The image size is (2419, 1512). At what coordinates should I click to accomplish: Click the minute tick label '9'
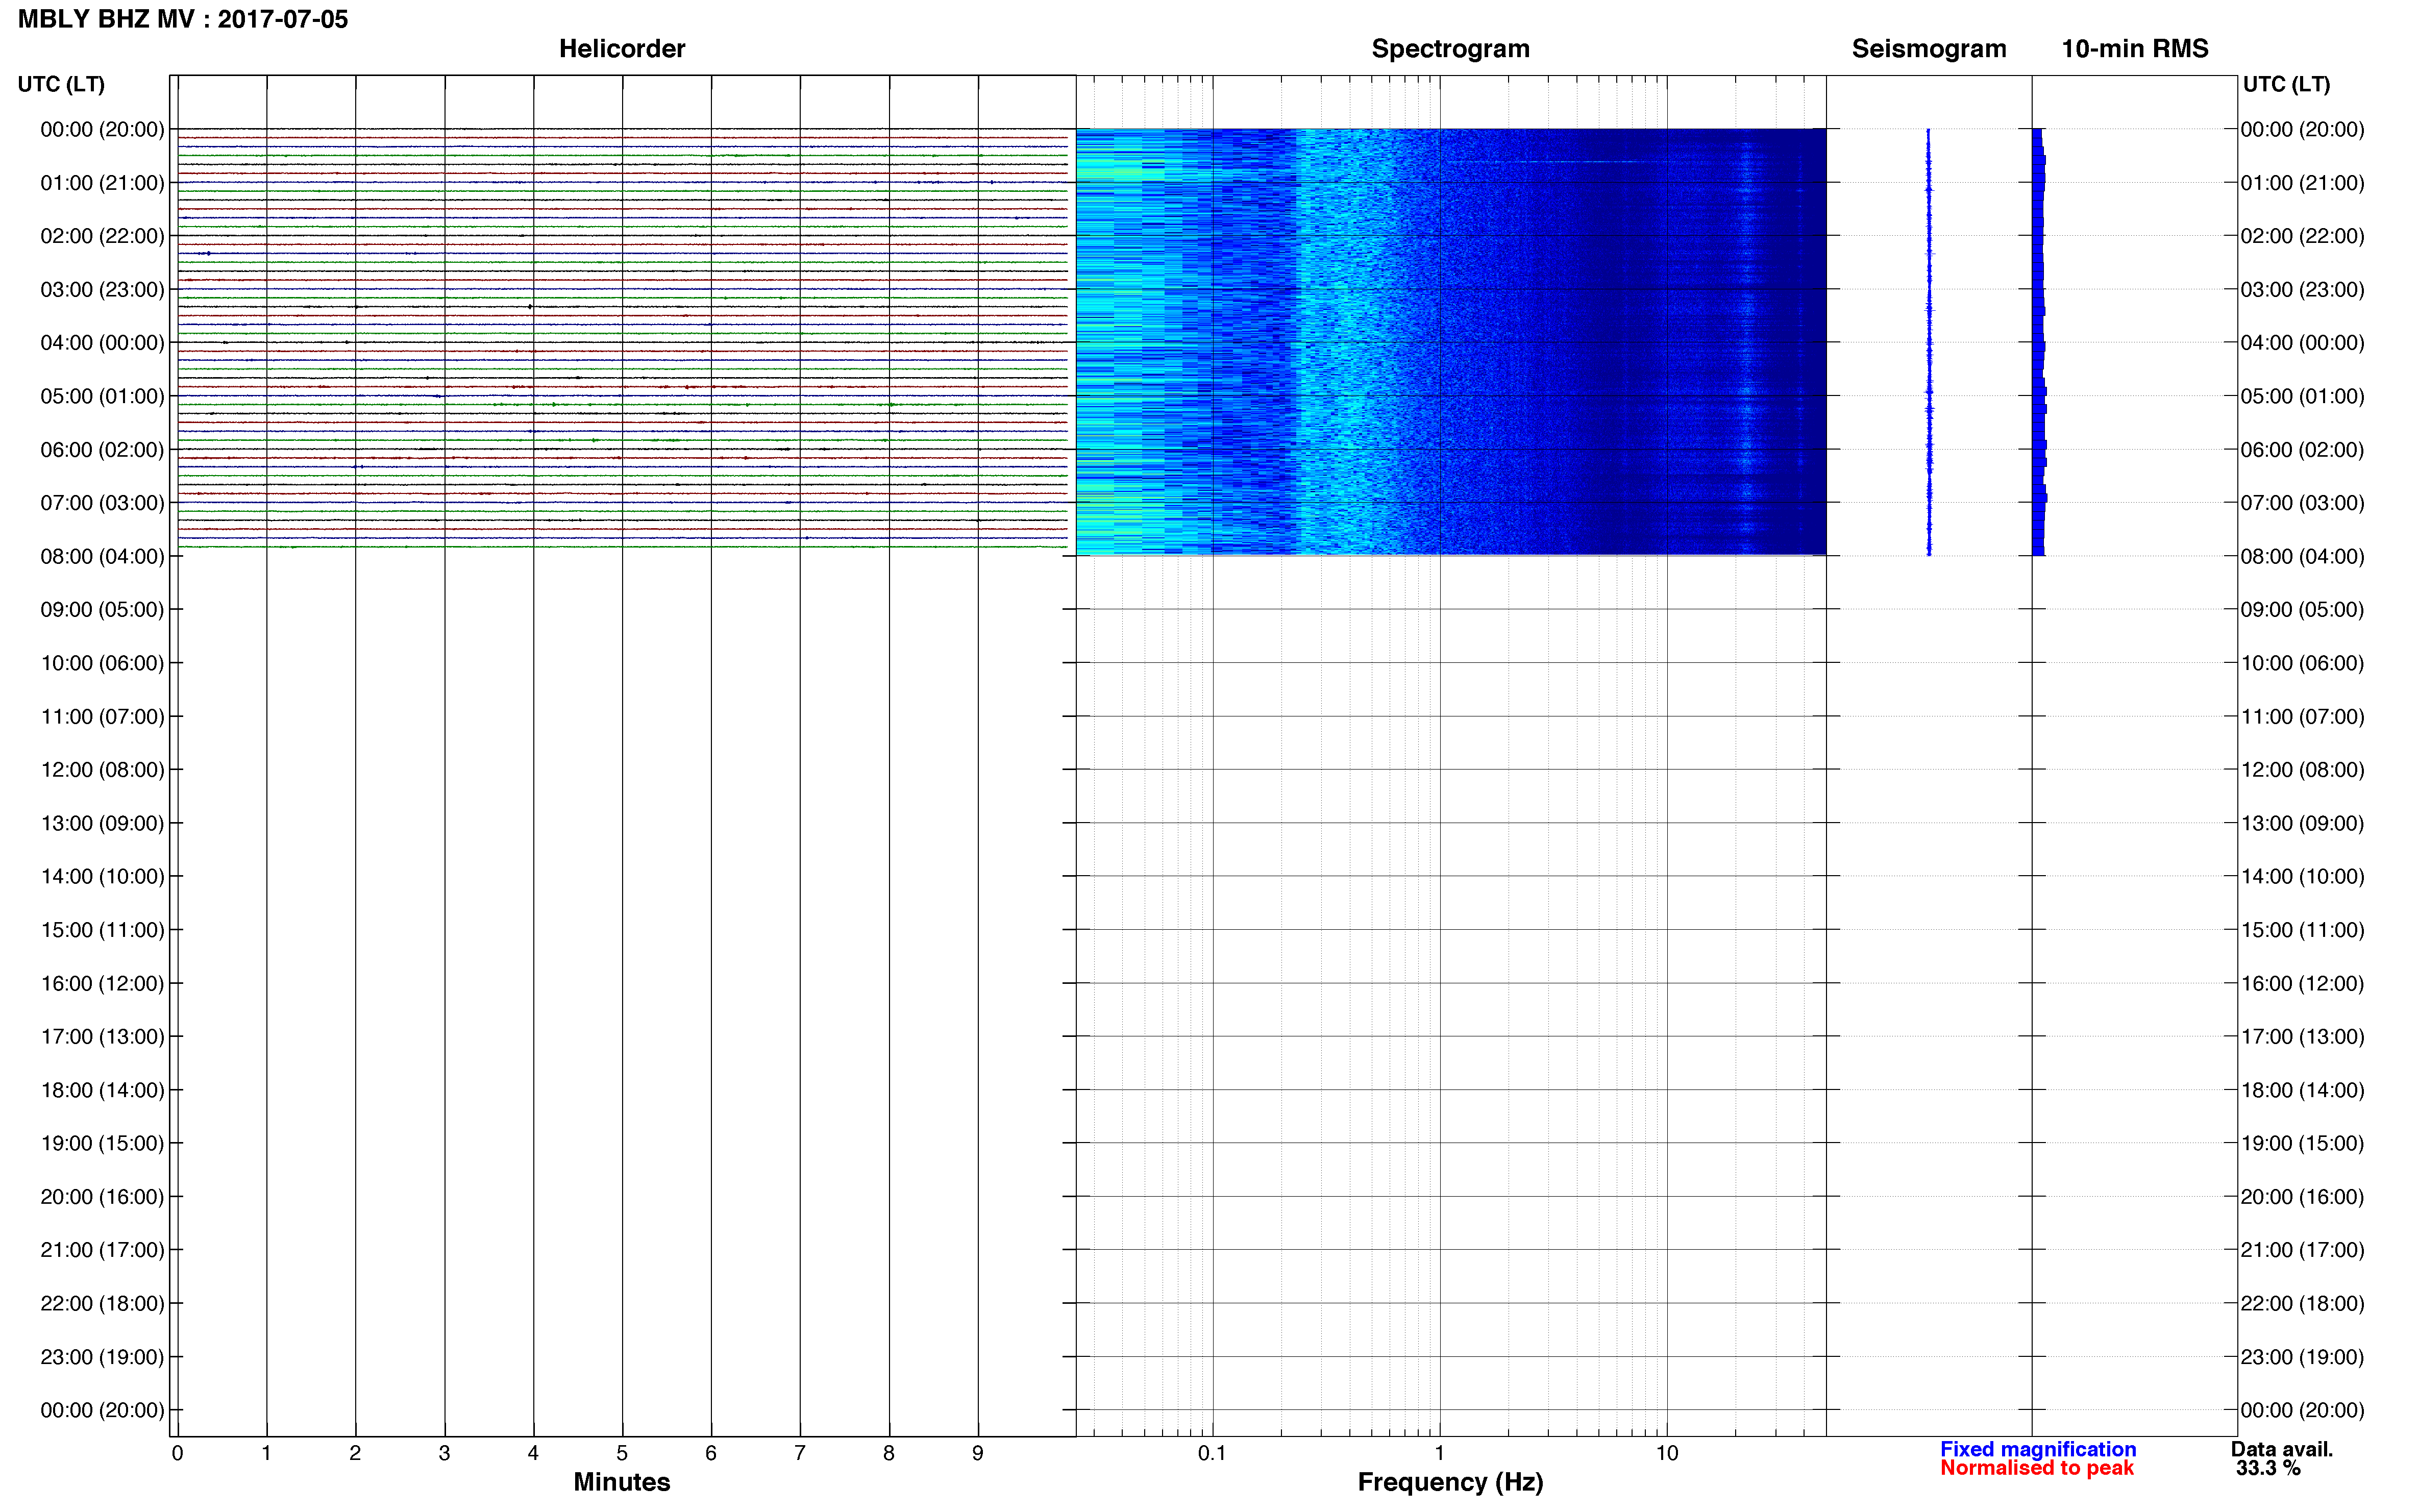(x=978, y=1453)
